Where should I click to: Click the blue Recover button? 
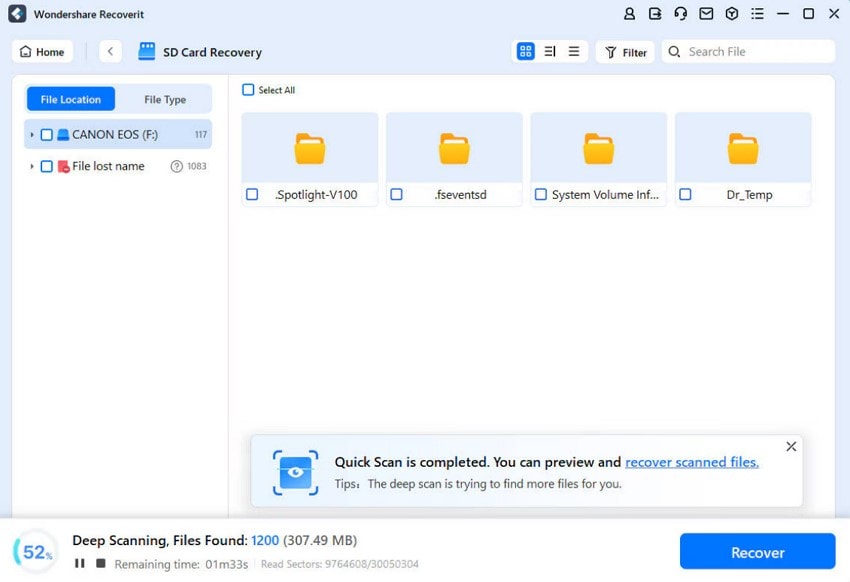(757, 552)
